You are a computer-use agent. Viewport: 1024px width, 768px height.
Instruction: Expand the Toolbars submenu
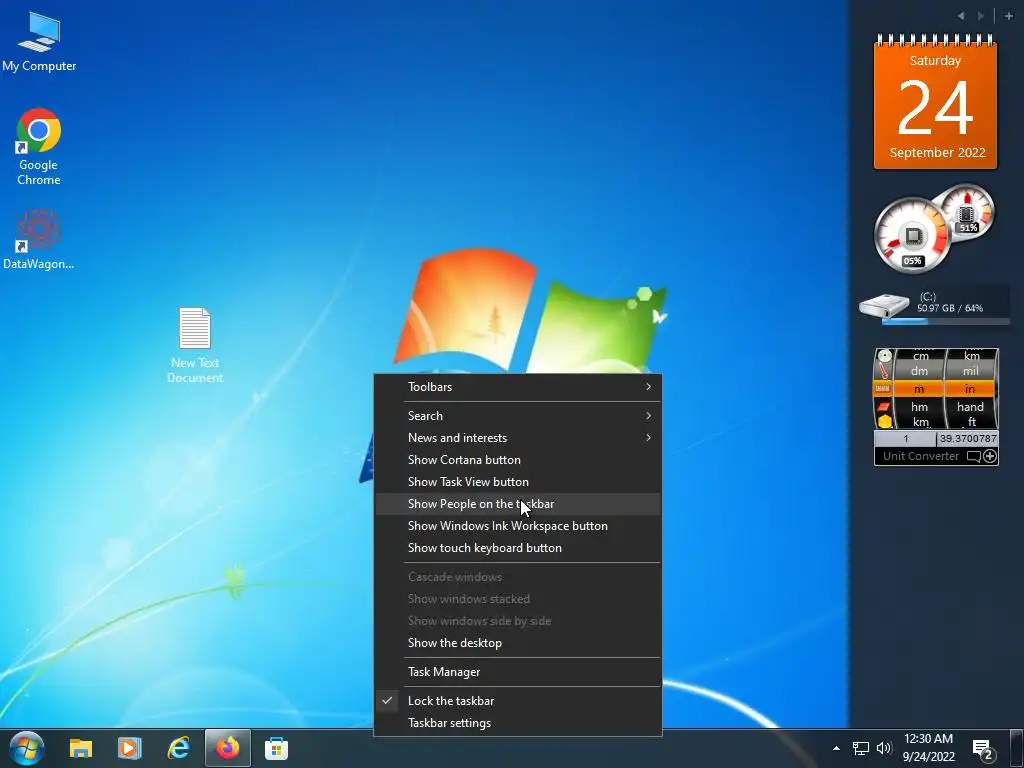[x=518, y=387]
